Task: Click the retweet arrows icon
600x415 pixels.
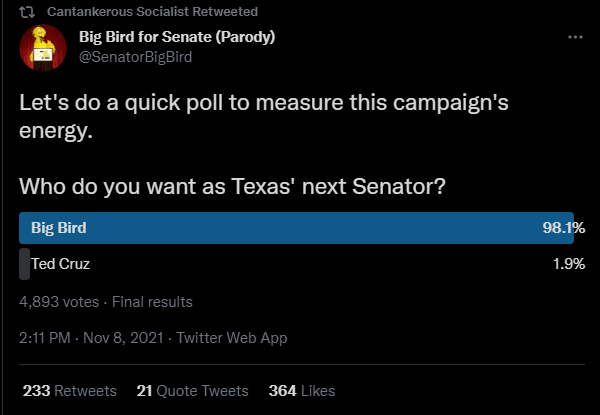Action: [x=27, y=12]
